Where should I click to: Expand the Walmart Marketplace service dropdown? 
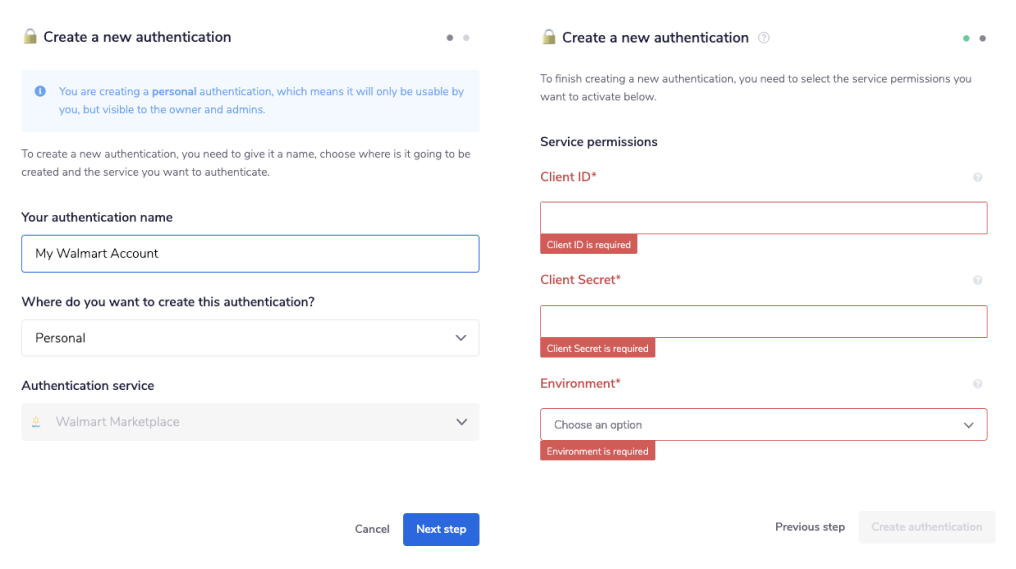pos(250,422)
